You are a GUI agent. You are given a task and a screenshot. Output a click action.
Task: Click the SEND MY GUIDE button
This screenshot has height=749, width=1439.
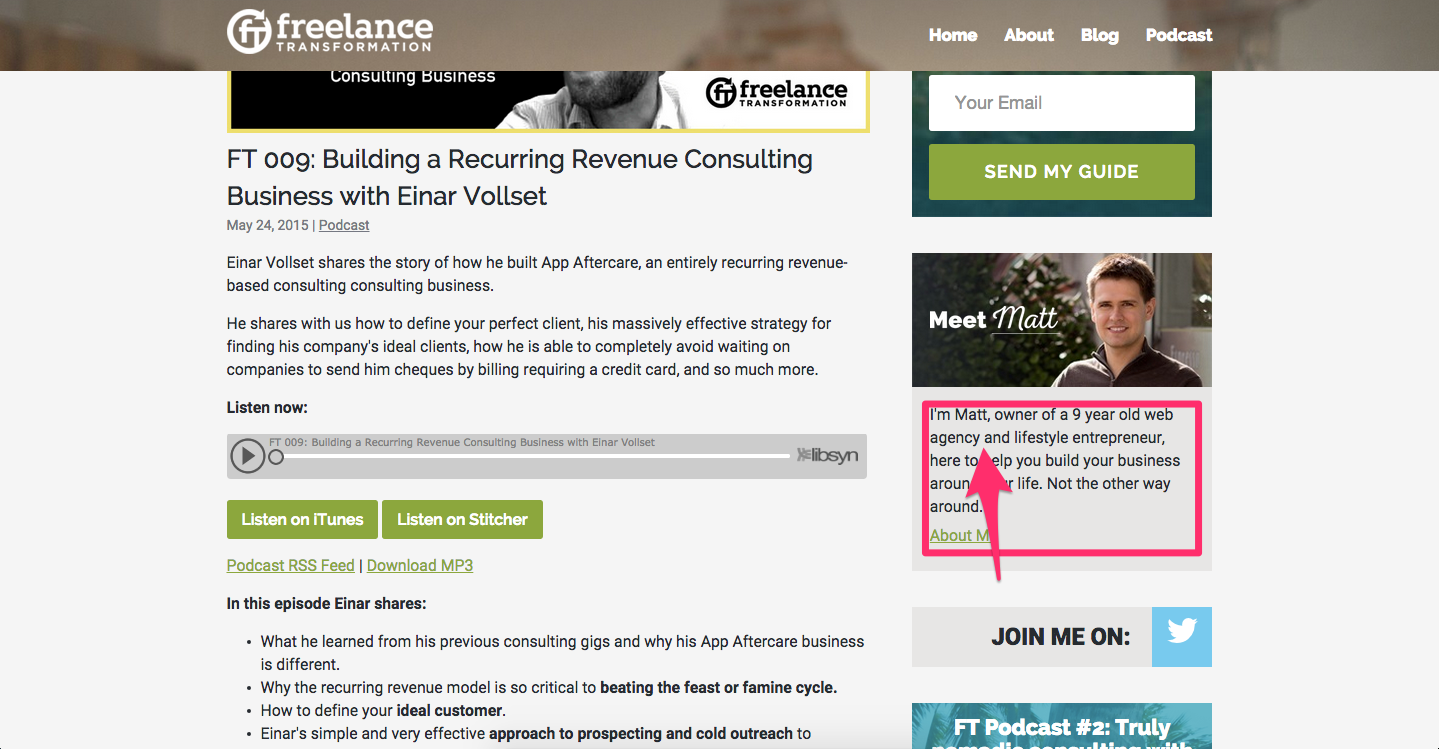coord(1061,172)
